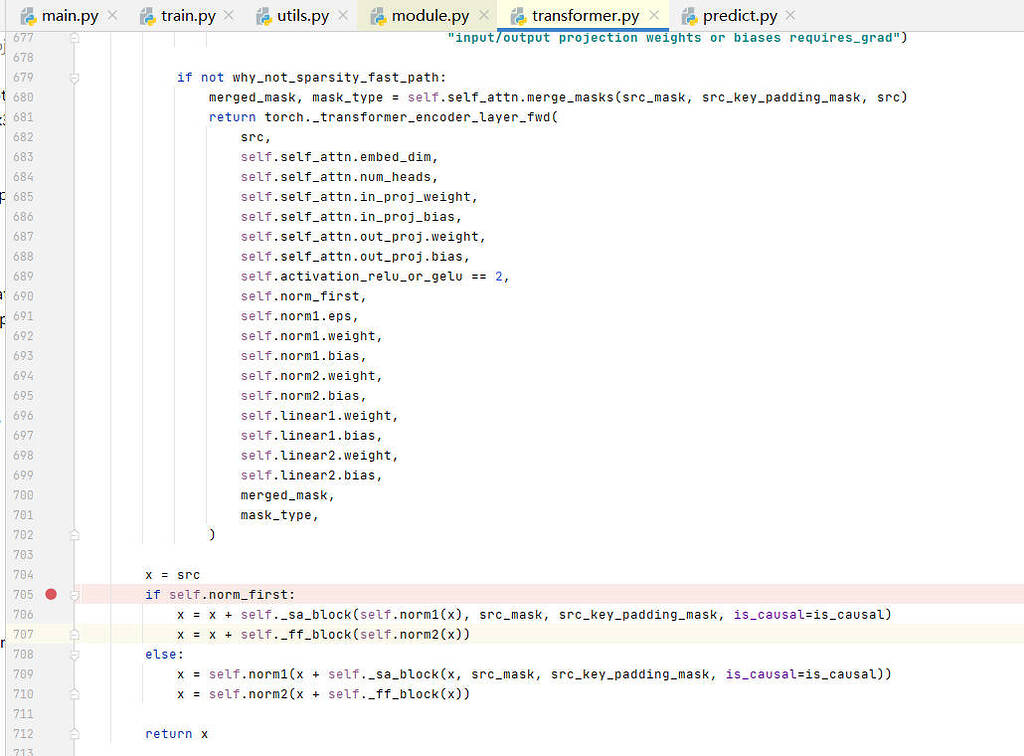Place cursor on the return x line

[176, 734]
